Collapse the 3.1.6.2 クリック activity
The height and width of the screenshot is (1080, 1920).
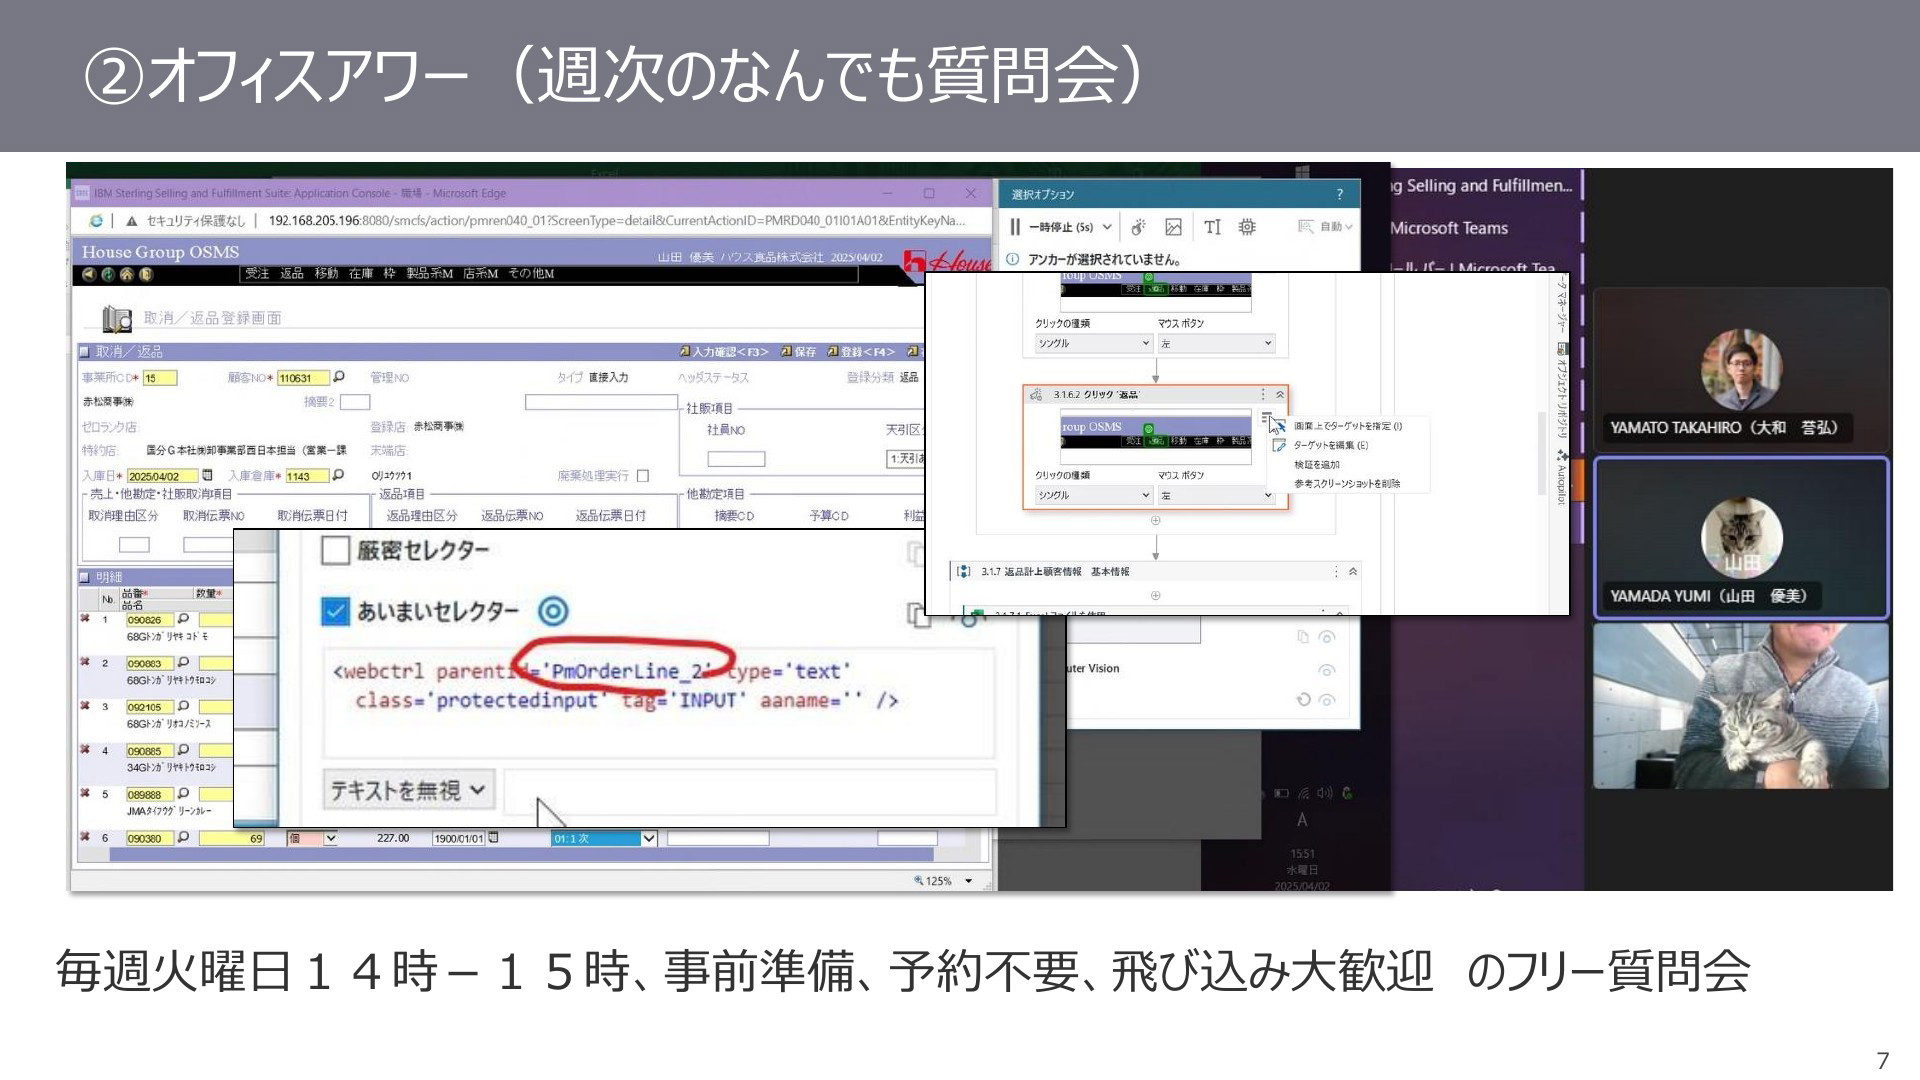click(x=1279, y=395)
